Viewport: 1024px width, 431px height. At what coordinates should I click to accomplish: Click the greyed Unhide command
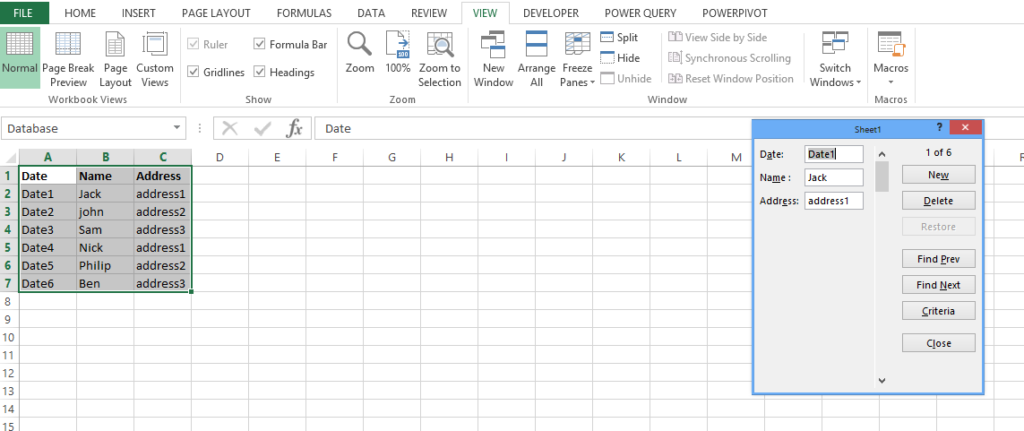[626, 78]
